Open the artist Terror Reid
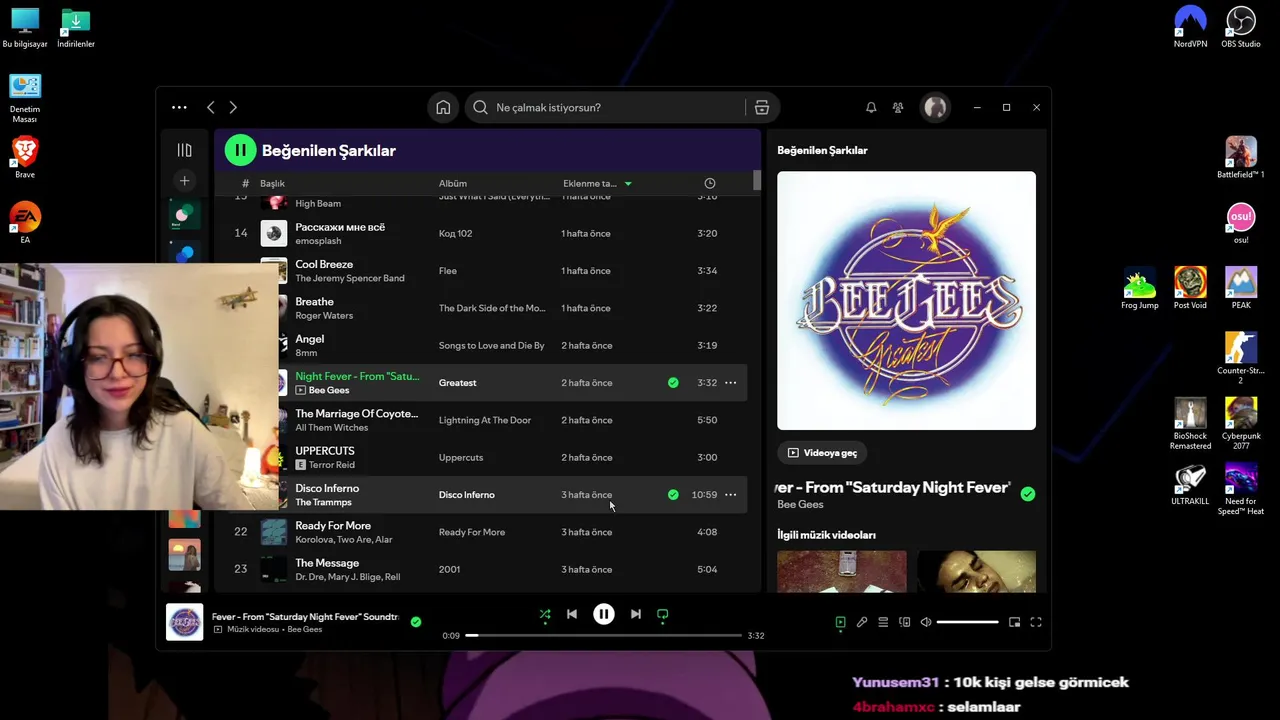Screen dimensions: 1280x720 [331, 465]
